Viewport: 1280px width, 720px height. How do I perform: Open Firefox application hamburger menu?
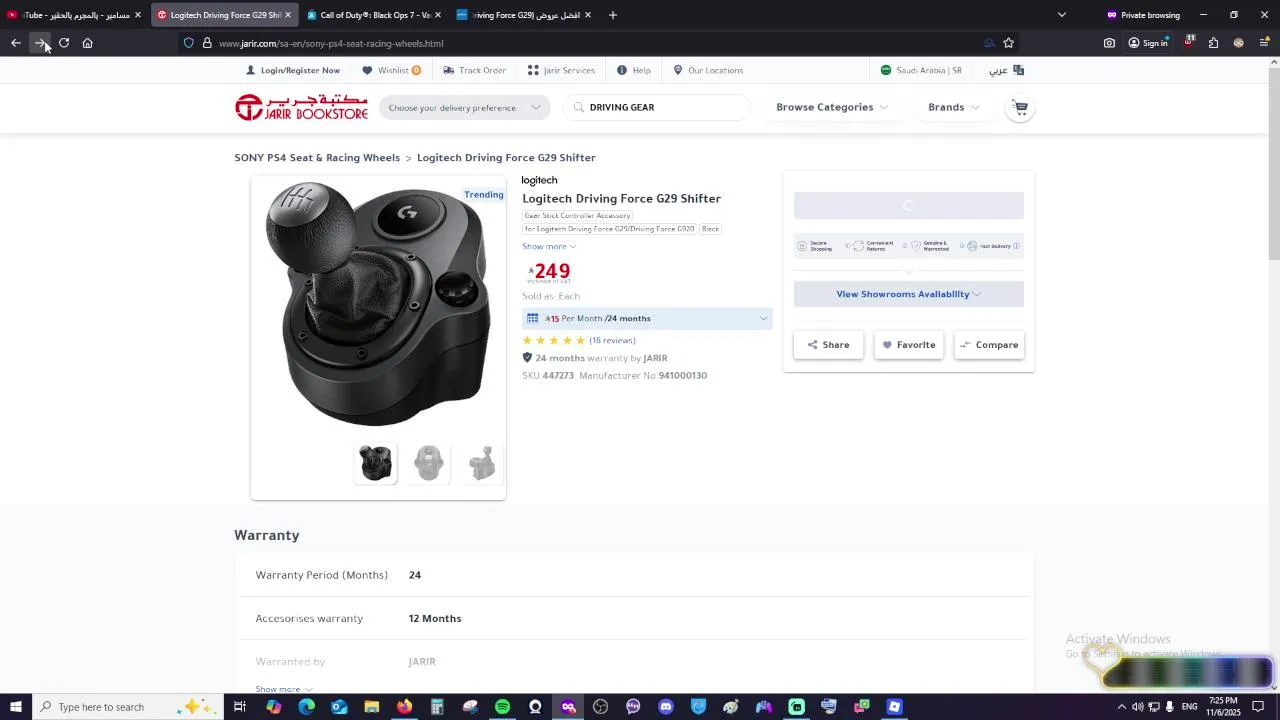[x=1264, y=43]
